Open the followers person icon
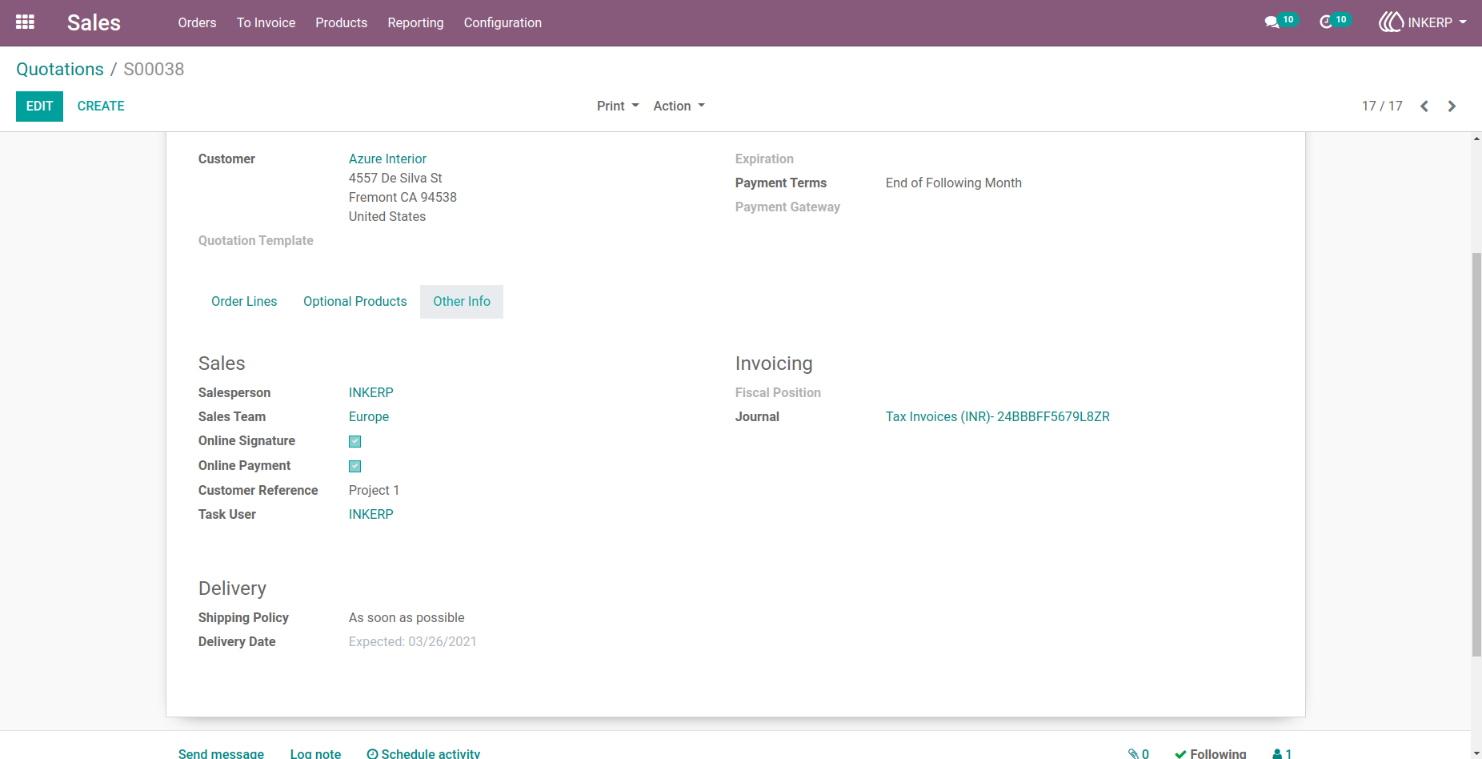The image size is (1482, 759). [x=1277, y=754]
